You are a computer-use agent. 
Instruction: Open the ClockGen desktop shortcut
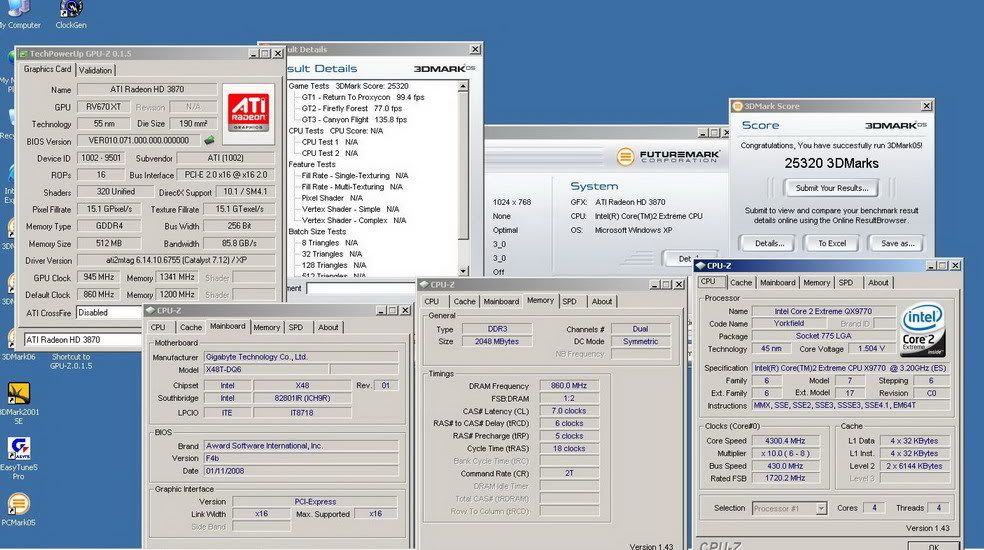tap(70, 10)
